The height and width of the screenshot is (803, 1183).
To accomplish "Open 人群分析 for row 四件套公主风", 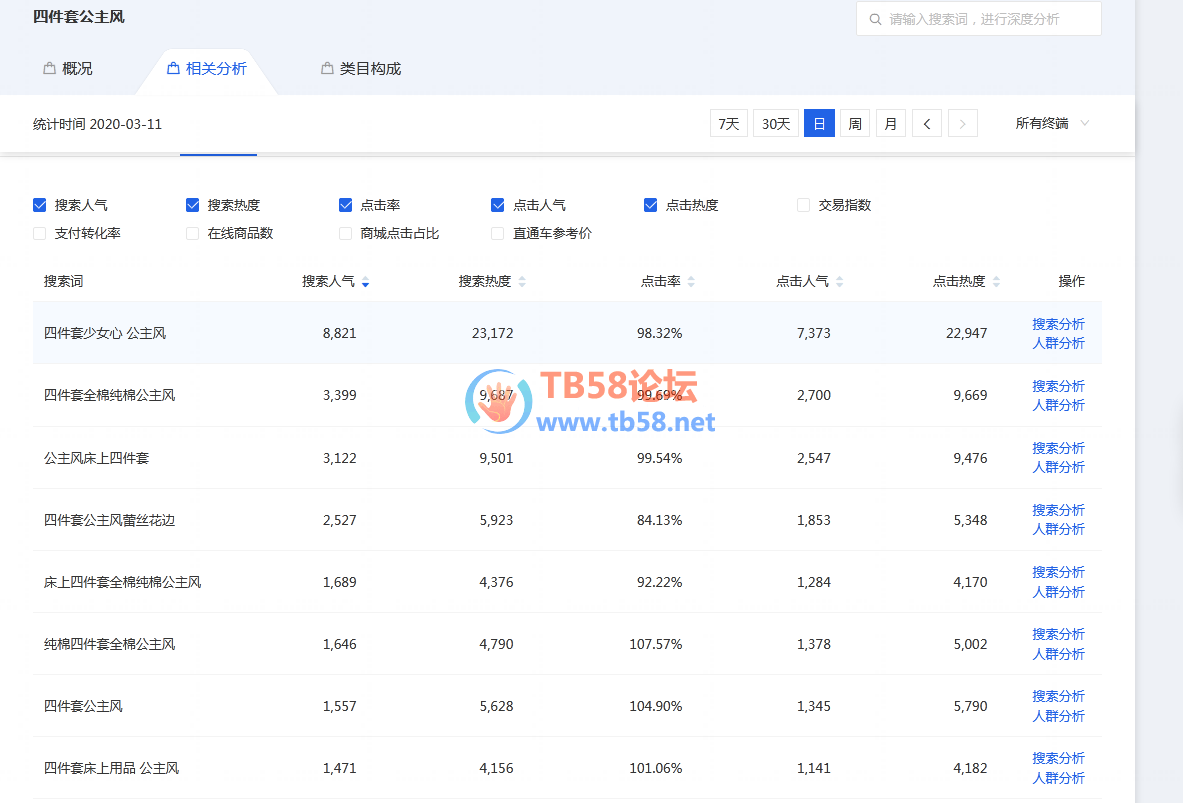I will click(x=1059, y=715).
